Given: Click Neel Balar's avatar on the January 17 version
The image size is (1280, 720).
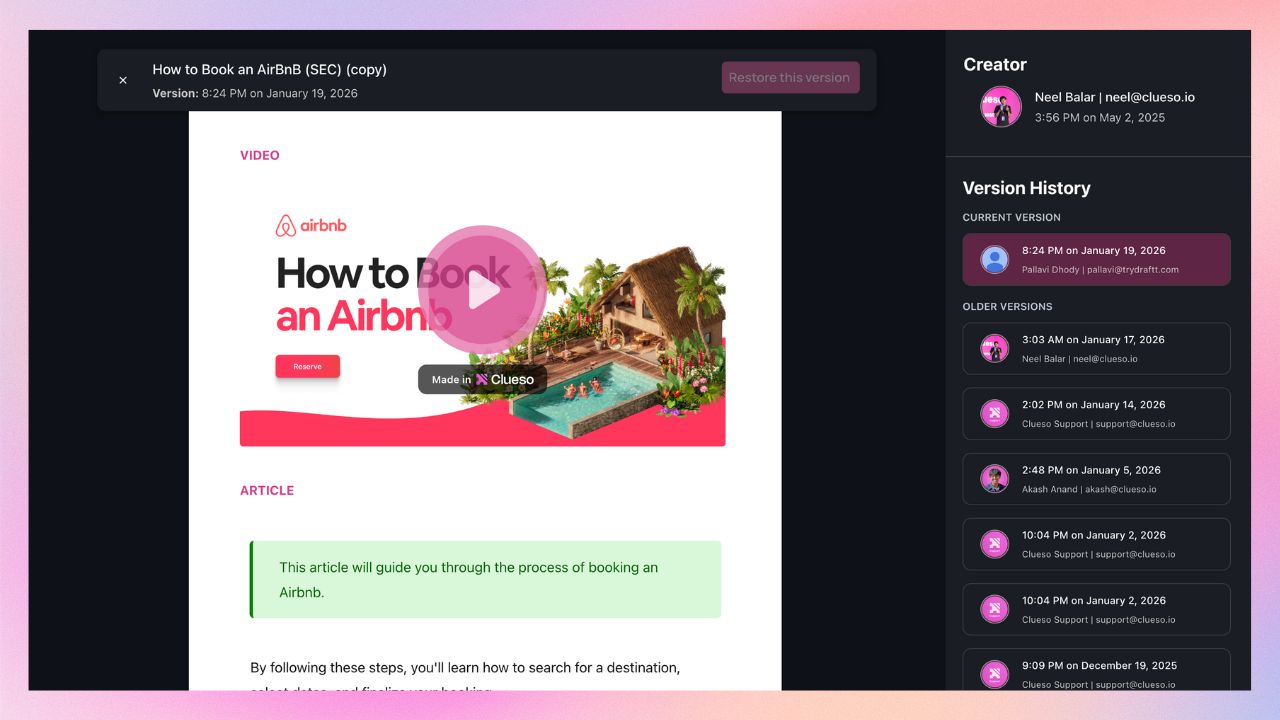Looking at the screenshot, I should pos(994,348).
